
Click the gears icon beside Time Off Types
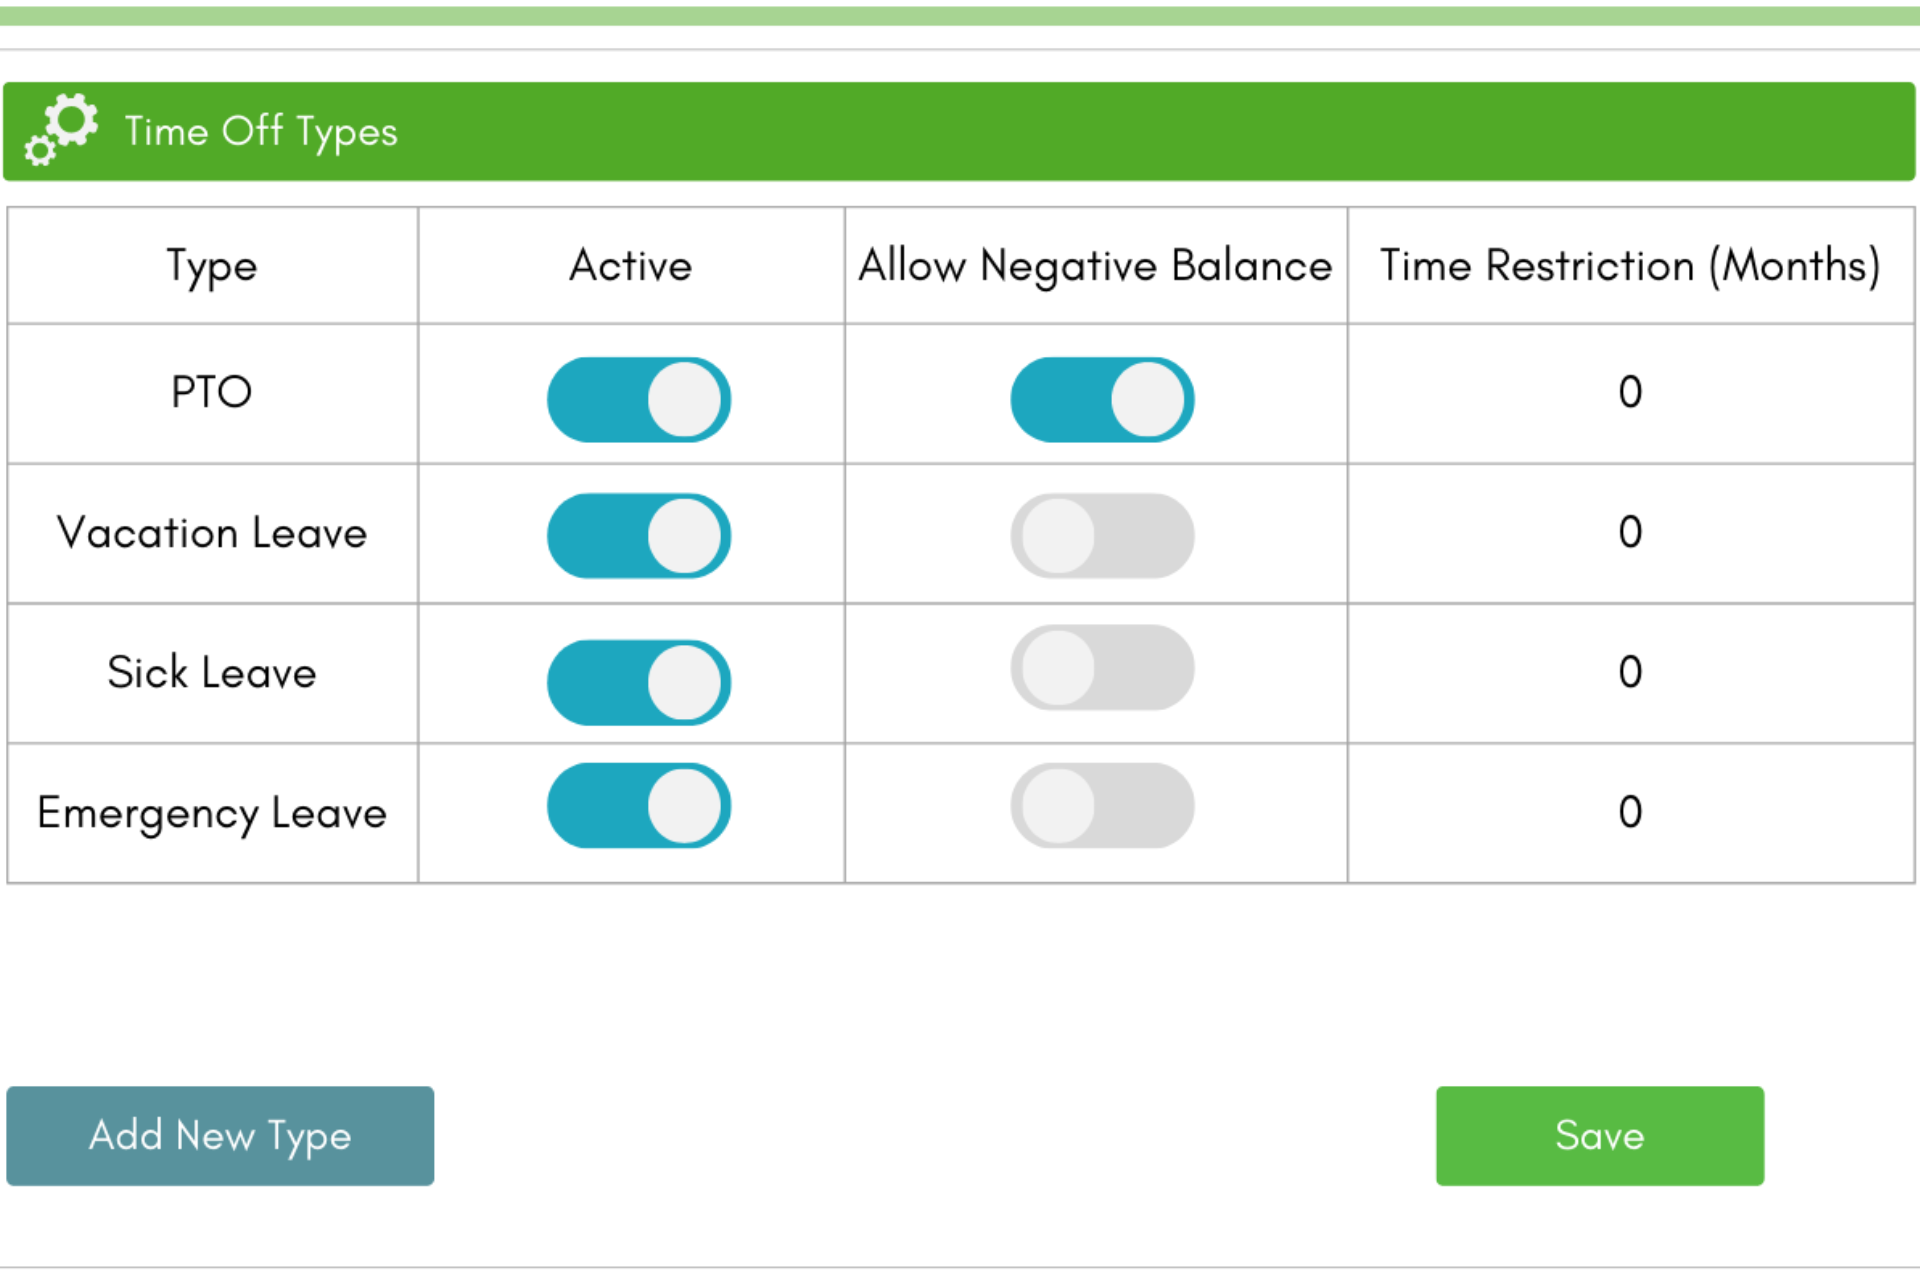click(61, 129)
